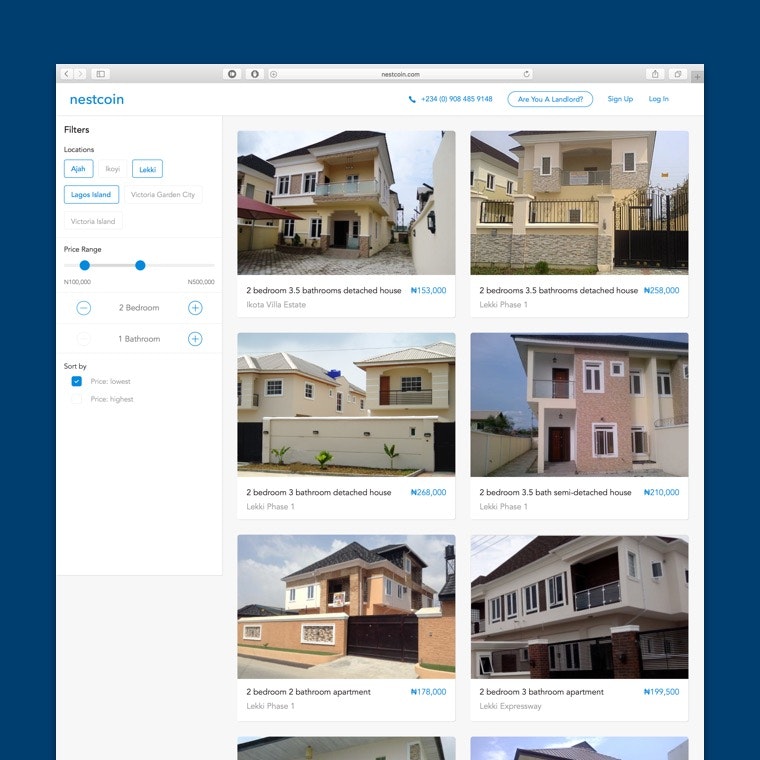Click the ₦178,000 price
The width and height of the screenshot is (760, 760).
click(x=428, y=692)
